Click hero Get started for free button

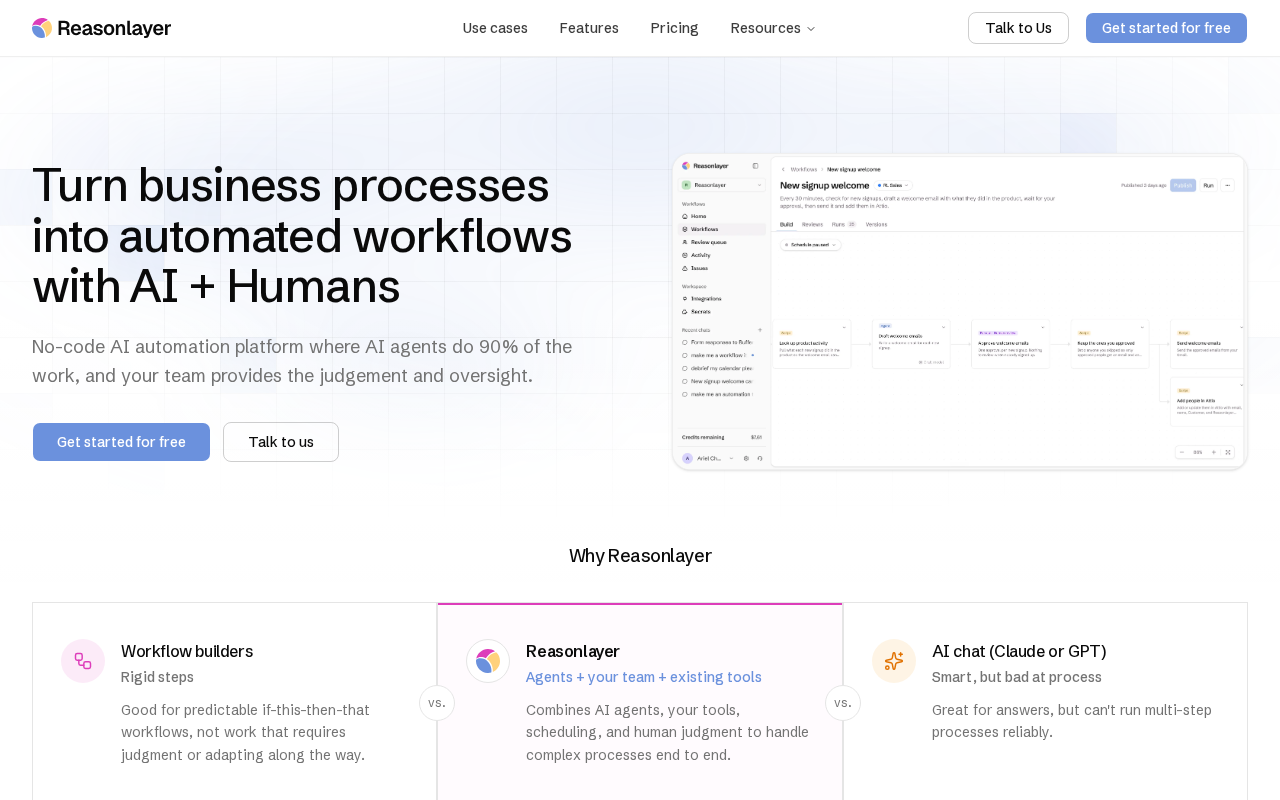121,442
